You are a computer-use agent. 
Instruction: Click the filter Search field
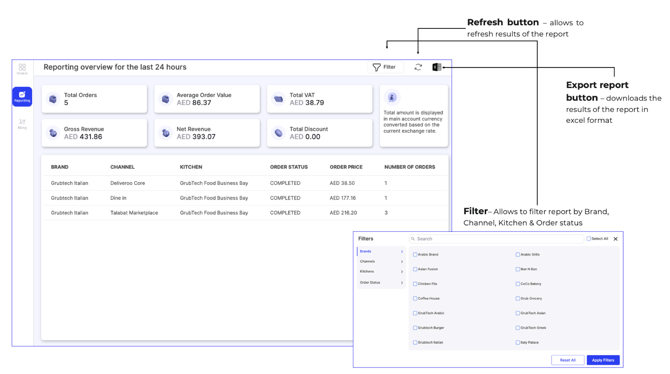pos(496,239)
